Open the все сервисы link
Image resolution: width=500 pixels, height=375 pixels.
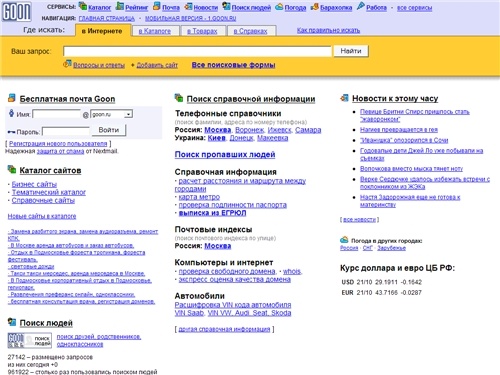click(415, 8)
